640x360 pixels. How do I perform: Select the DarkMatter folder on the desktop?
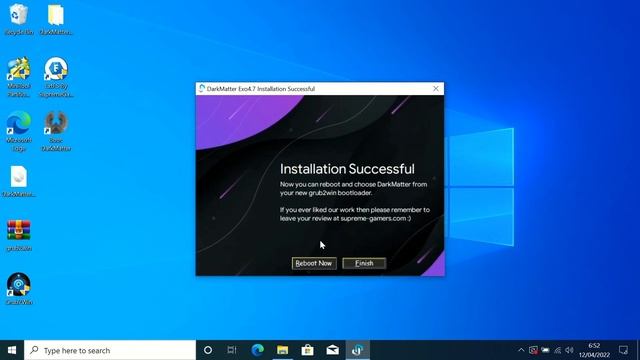[x=56, y=19]
